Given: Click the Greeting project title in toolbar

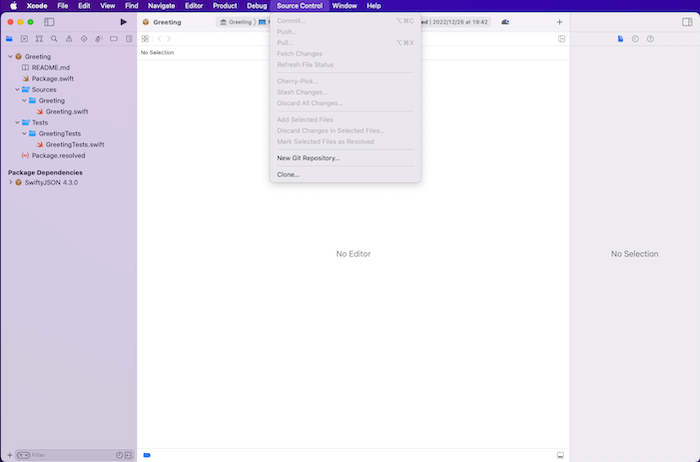Looking at the screenshot, I should point(167,22).
